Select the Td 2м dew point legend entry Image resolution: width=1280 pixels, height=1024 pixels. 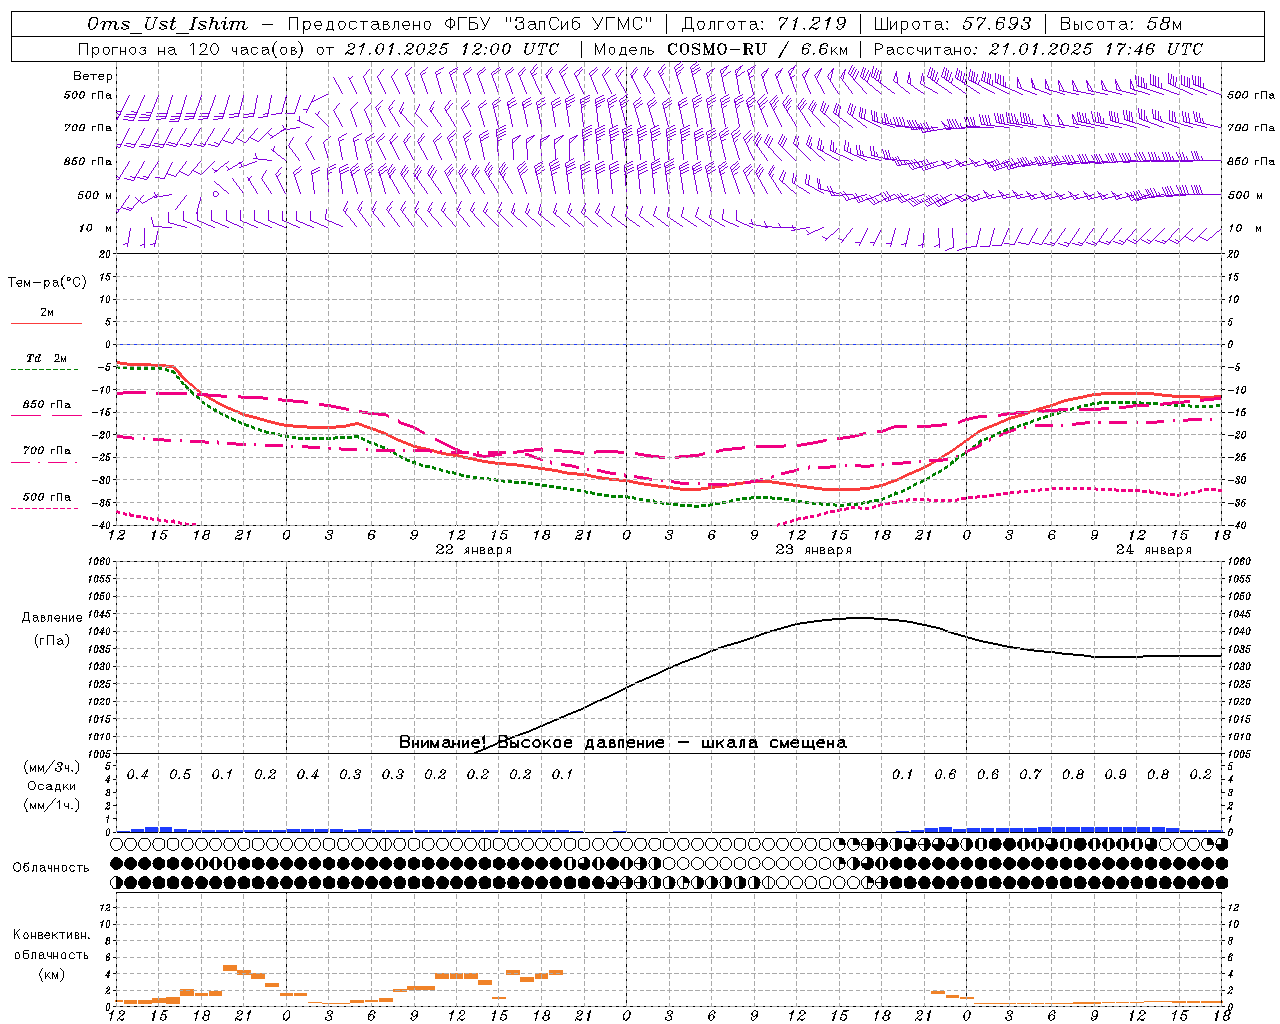point(47,358)
